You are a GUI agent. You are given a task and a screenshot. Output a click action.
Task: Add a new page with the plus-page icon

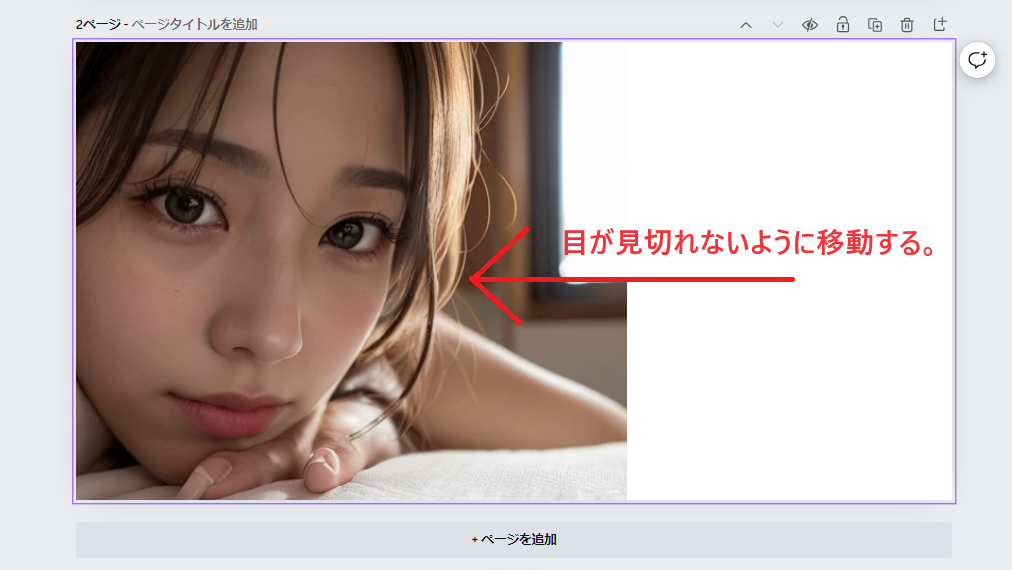(940, 25)
